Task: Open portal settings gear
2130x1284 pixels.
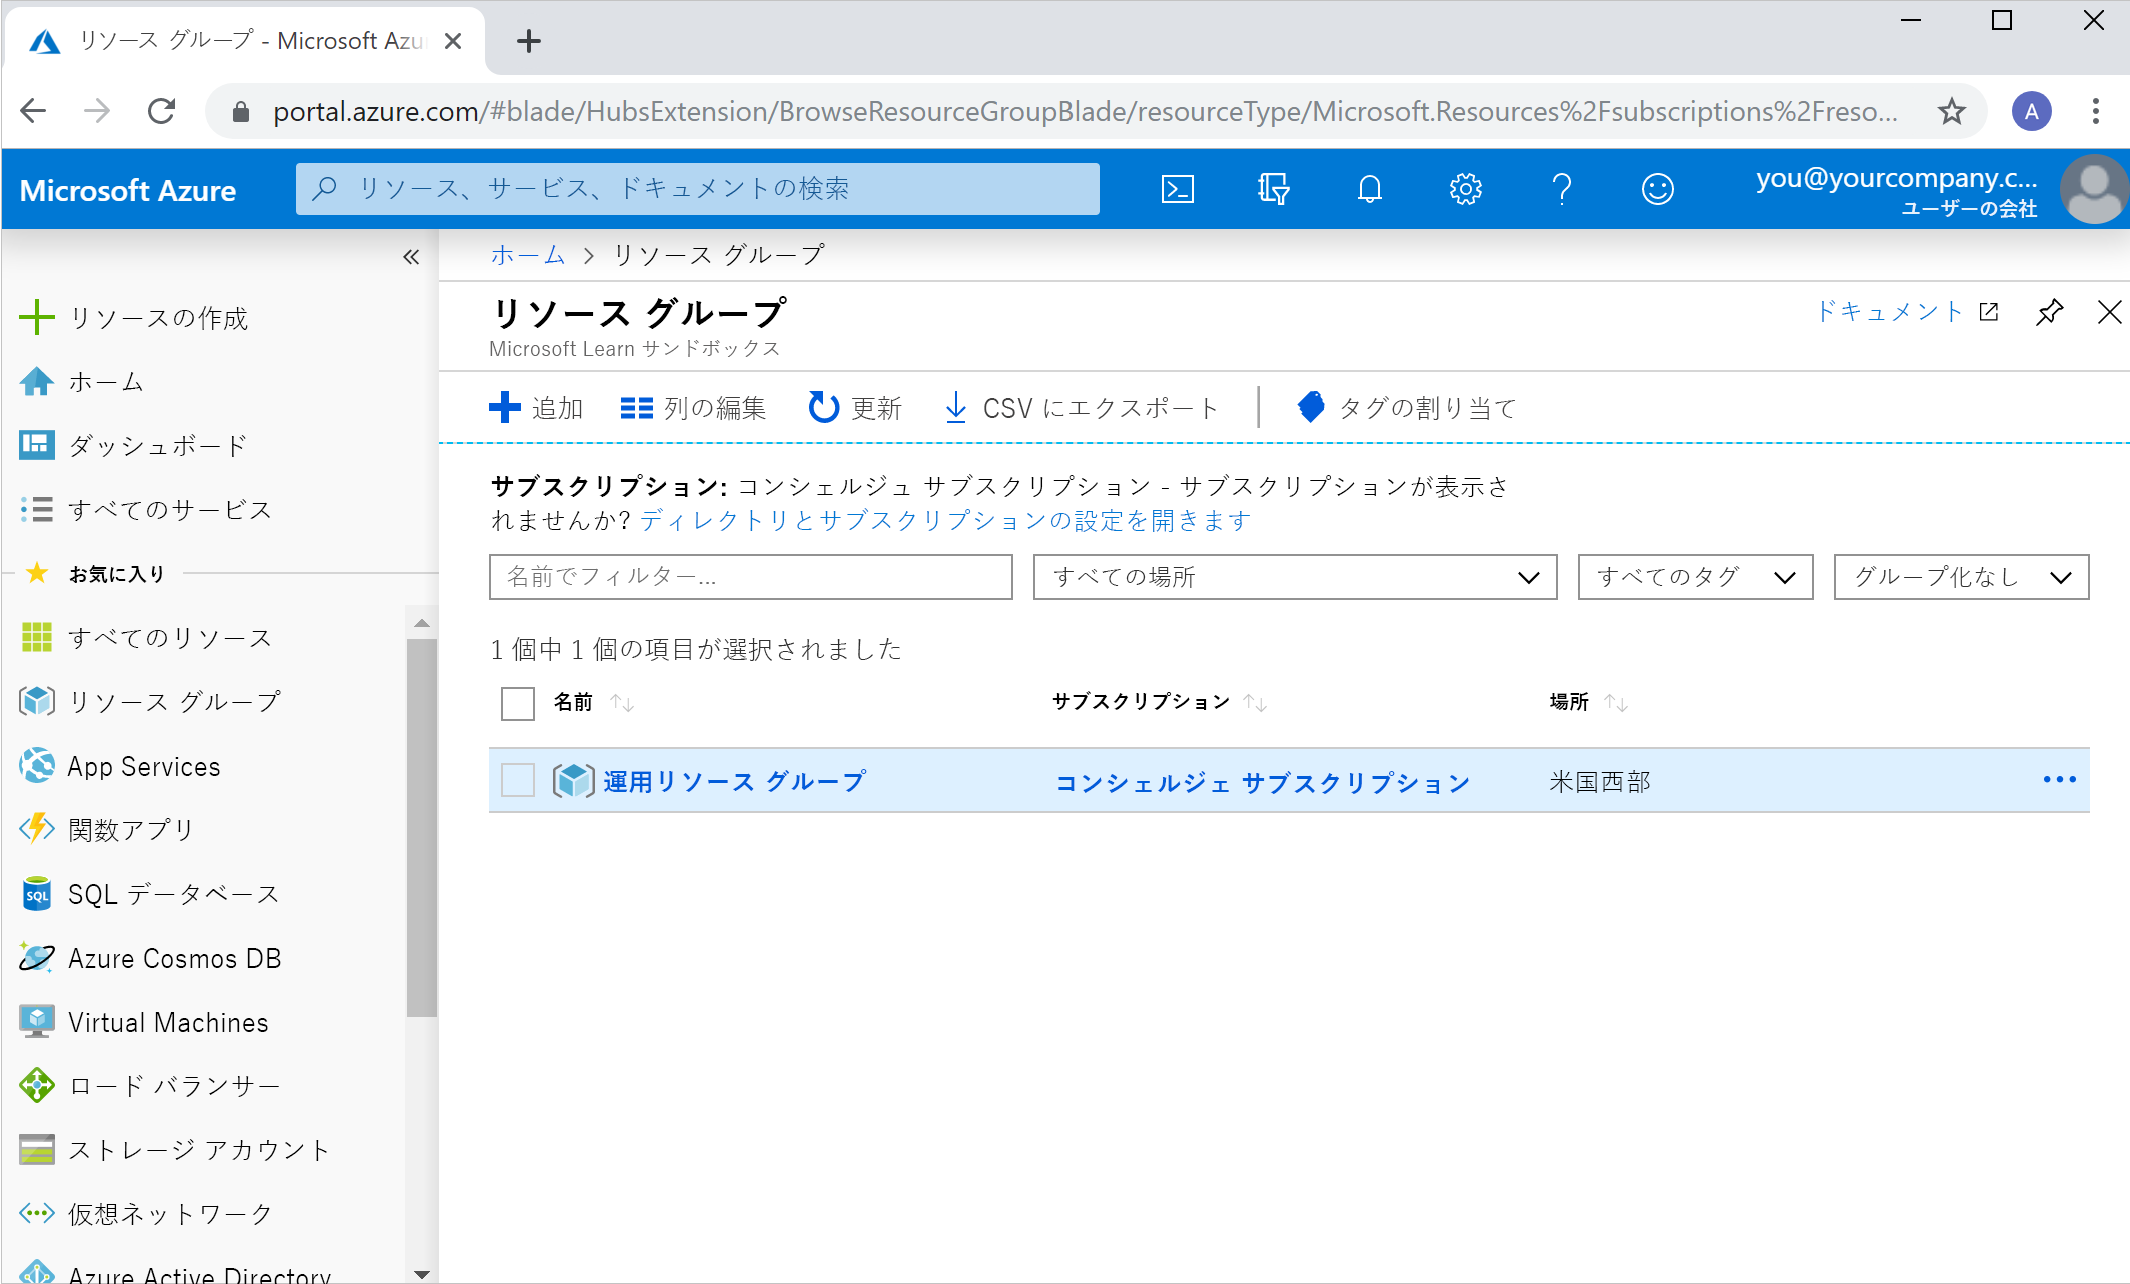Action: tap(1465, 189)
